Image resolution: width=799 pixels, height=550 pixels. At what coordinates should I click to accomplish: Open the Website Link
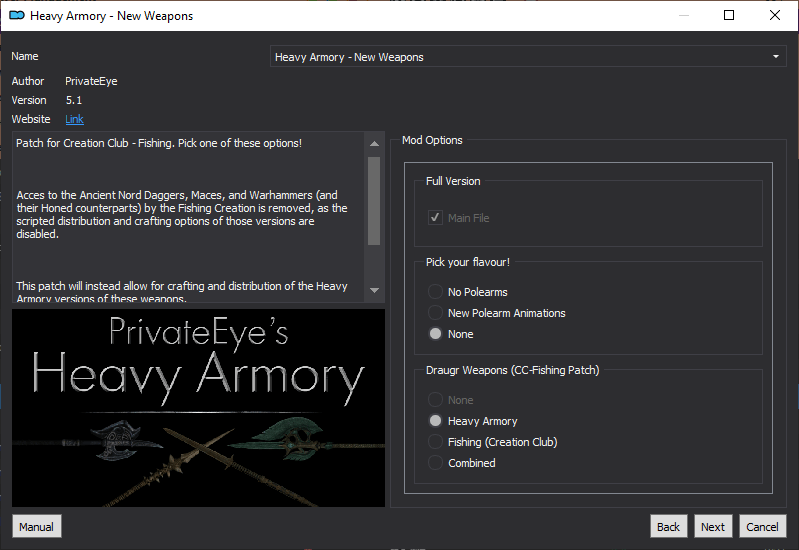pos(74,119)
